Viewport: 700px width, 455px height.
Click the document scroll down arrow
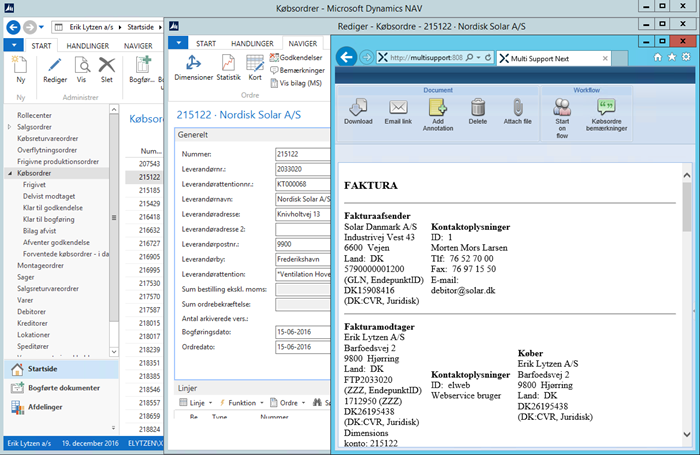pyautogui.click(x=687, y=434)
